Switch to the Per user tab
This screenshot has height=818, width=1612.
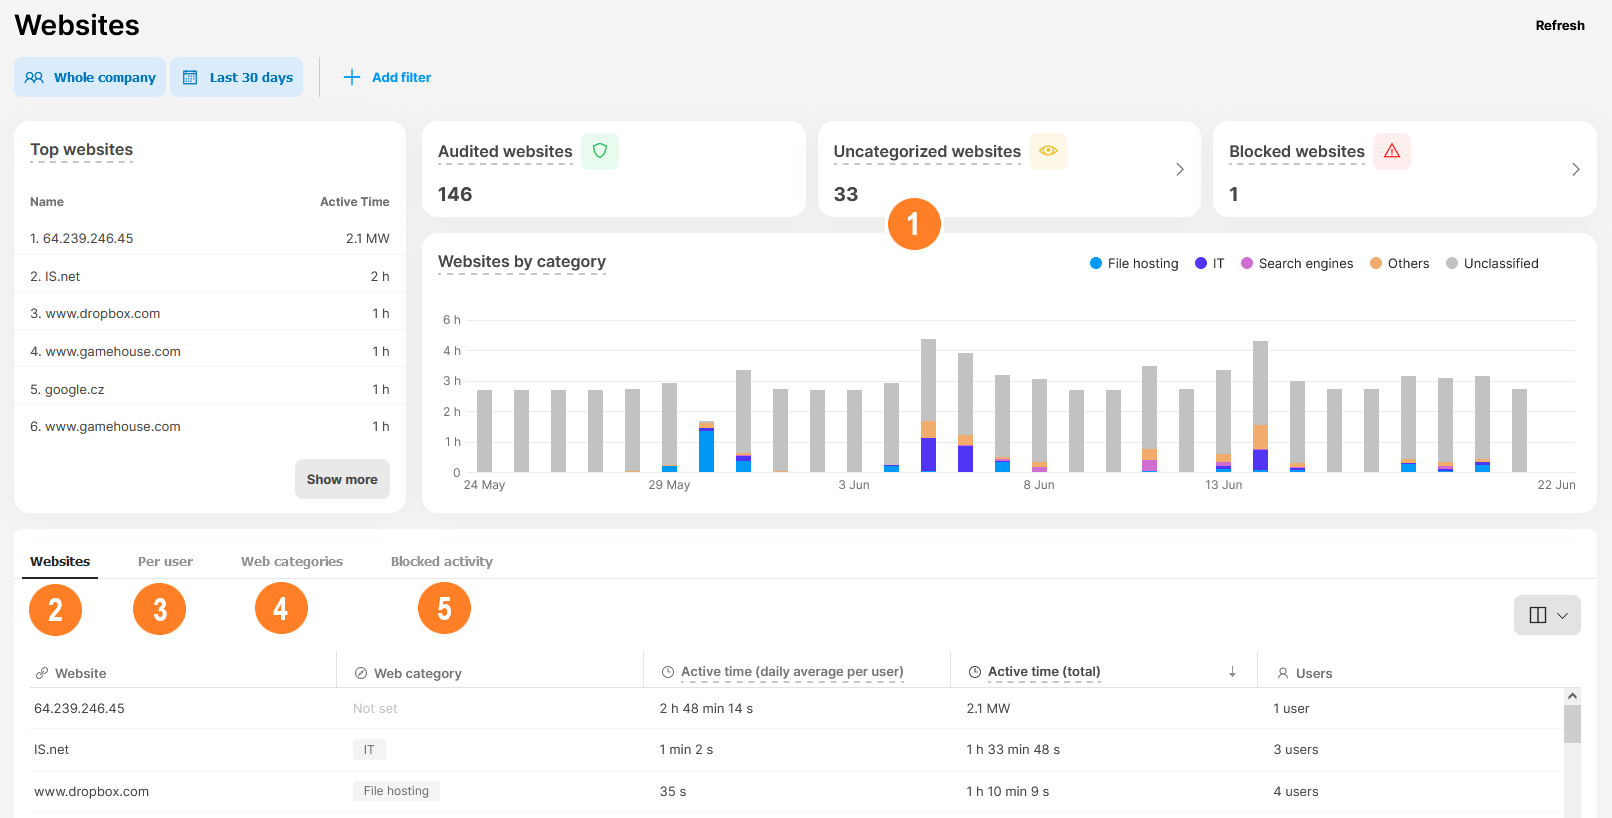(165, 561)
